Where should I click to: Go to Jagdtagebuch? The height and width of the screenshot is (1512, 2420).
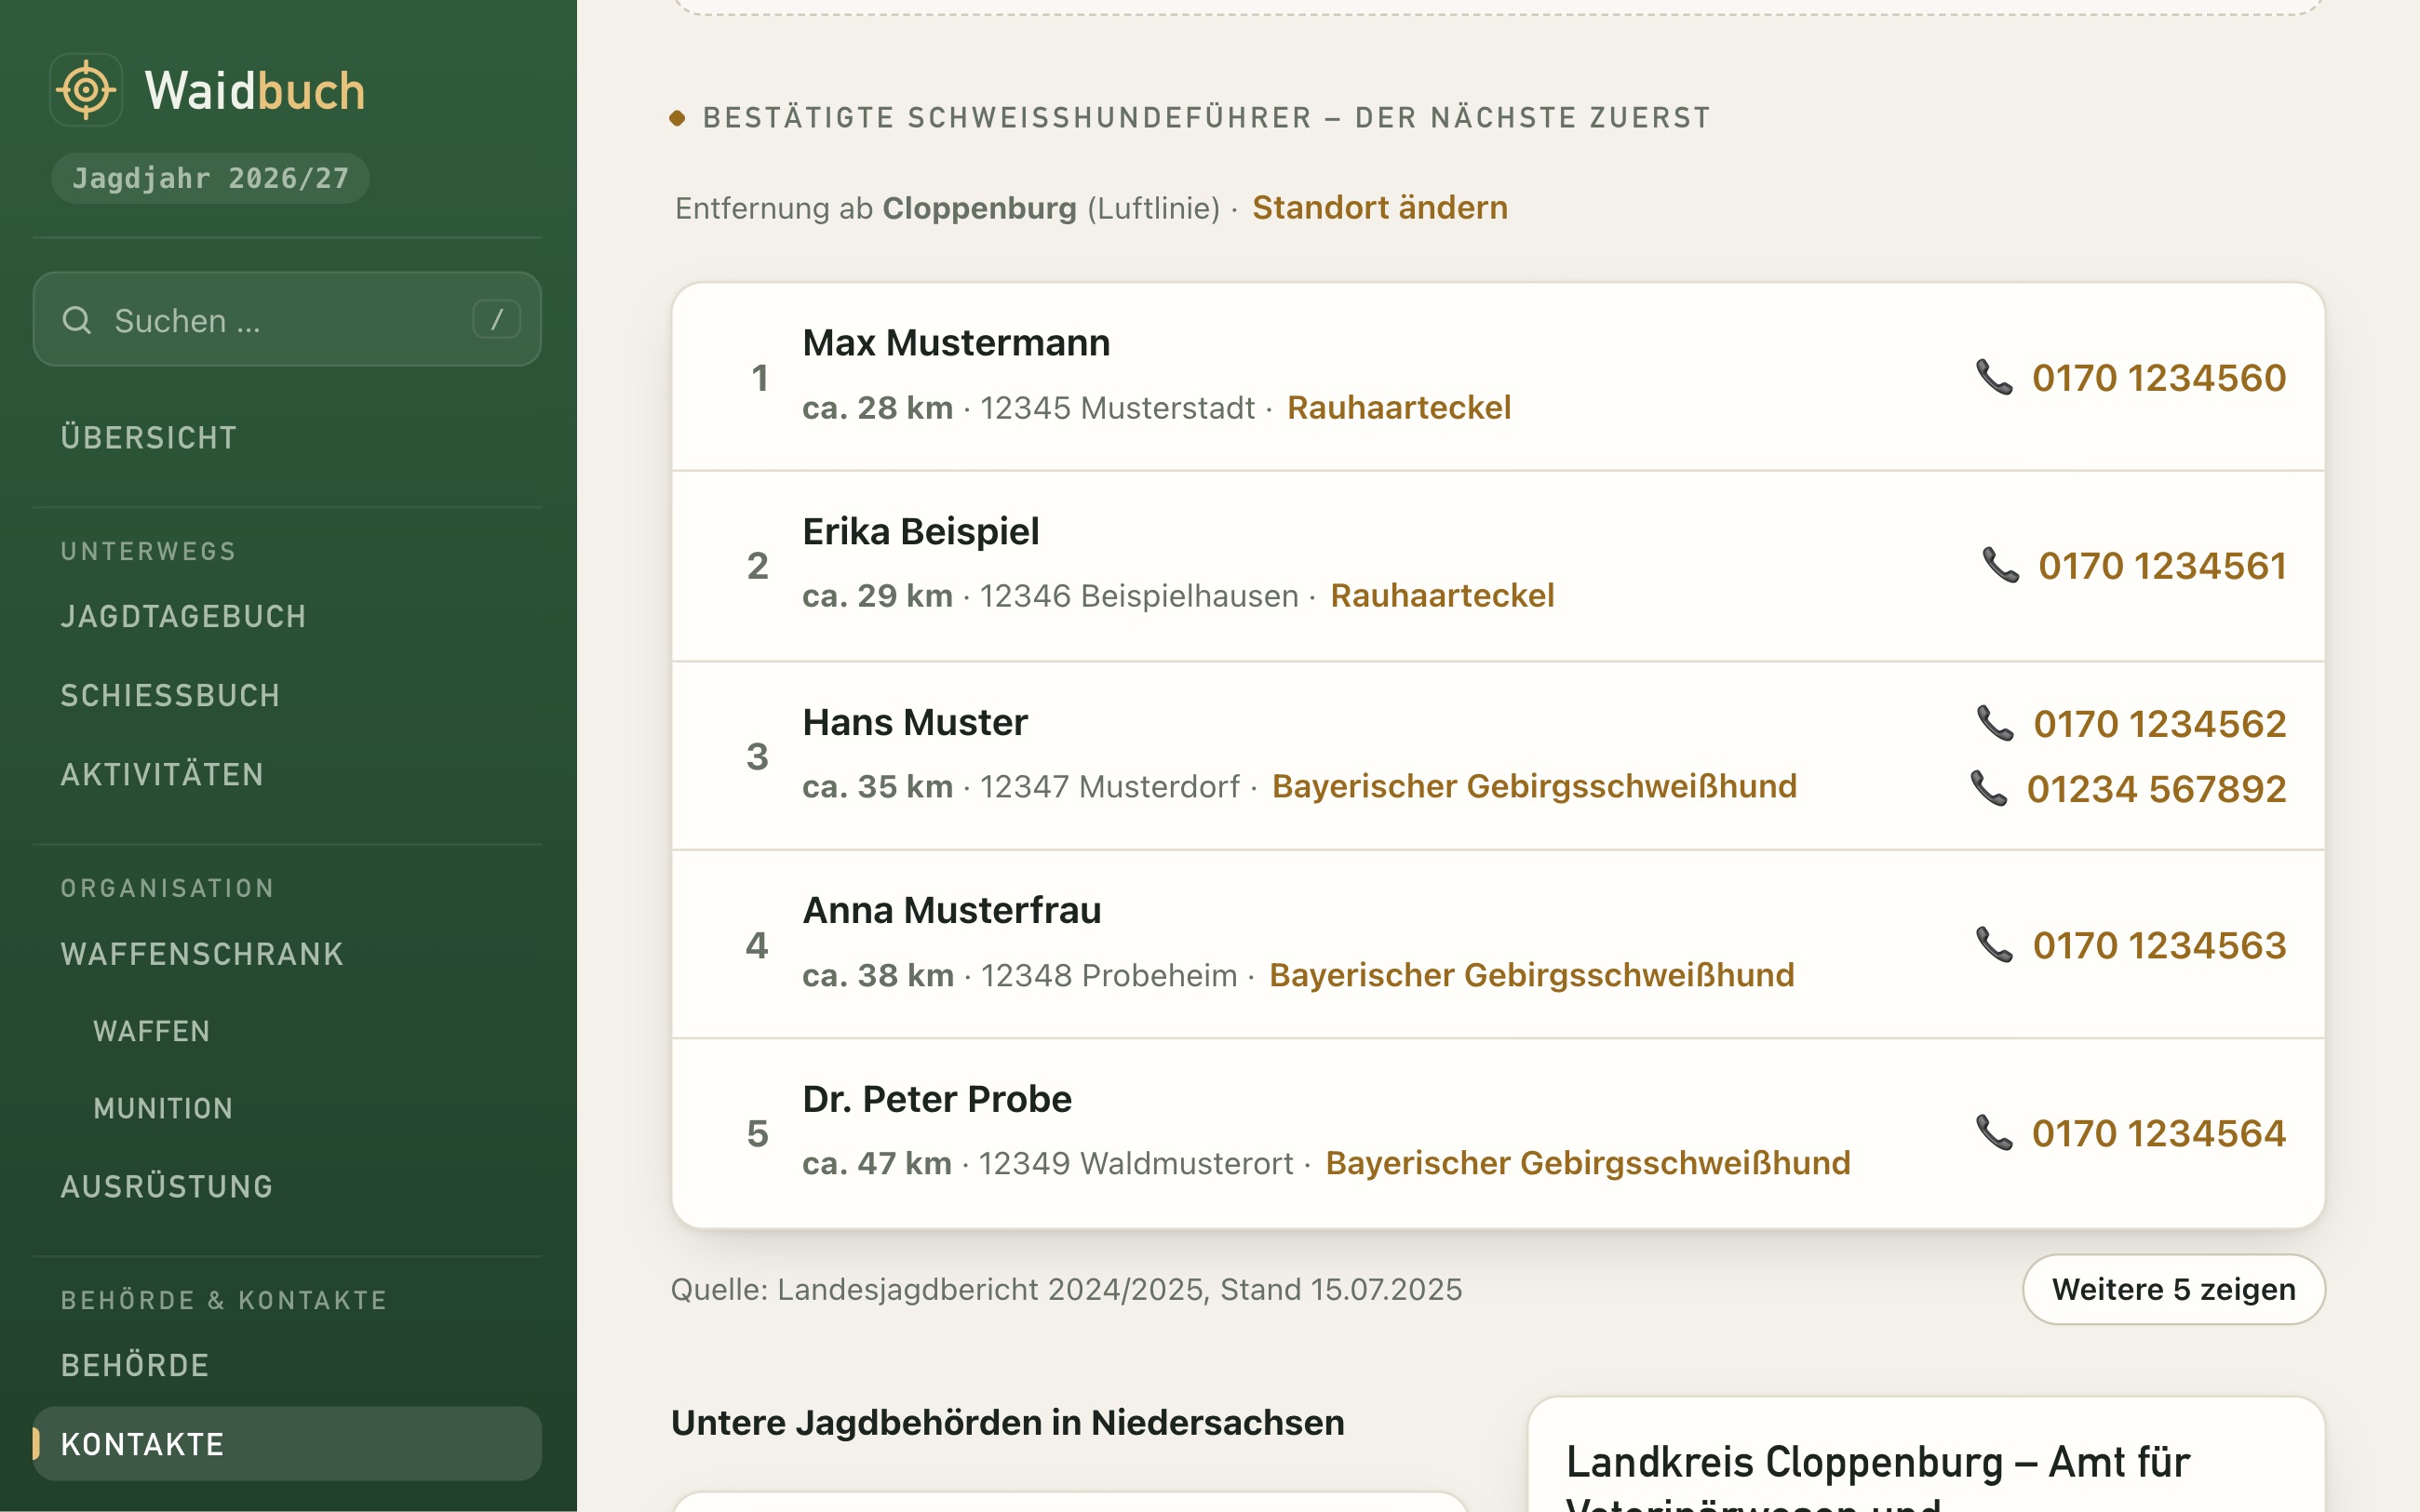pyautogui.click(x=184, y=616)
